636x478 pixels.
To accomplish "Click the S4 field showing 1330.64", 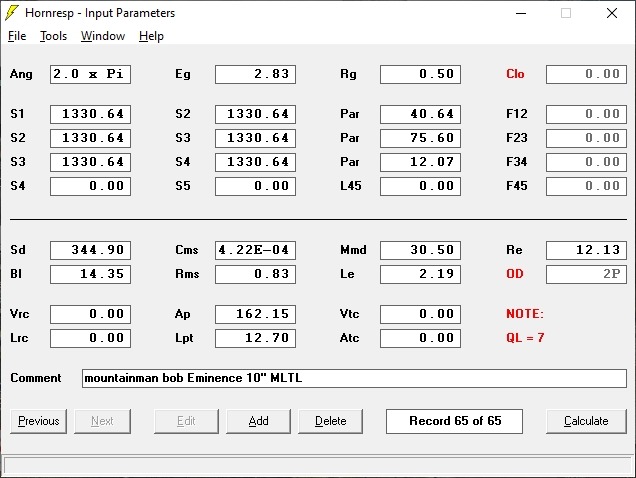I will (x=256, y=162).
